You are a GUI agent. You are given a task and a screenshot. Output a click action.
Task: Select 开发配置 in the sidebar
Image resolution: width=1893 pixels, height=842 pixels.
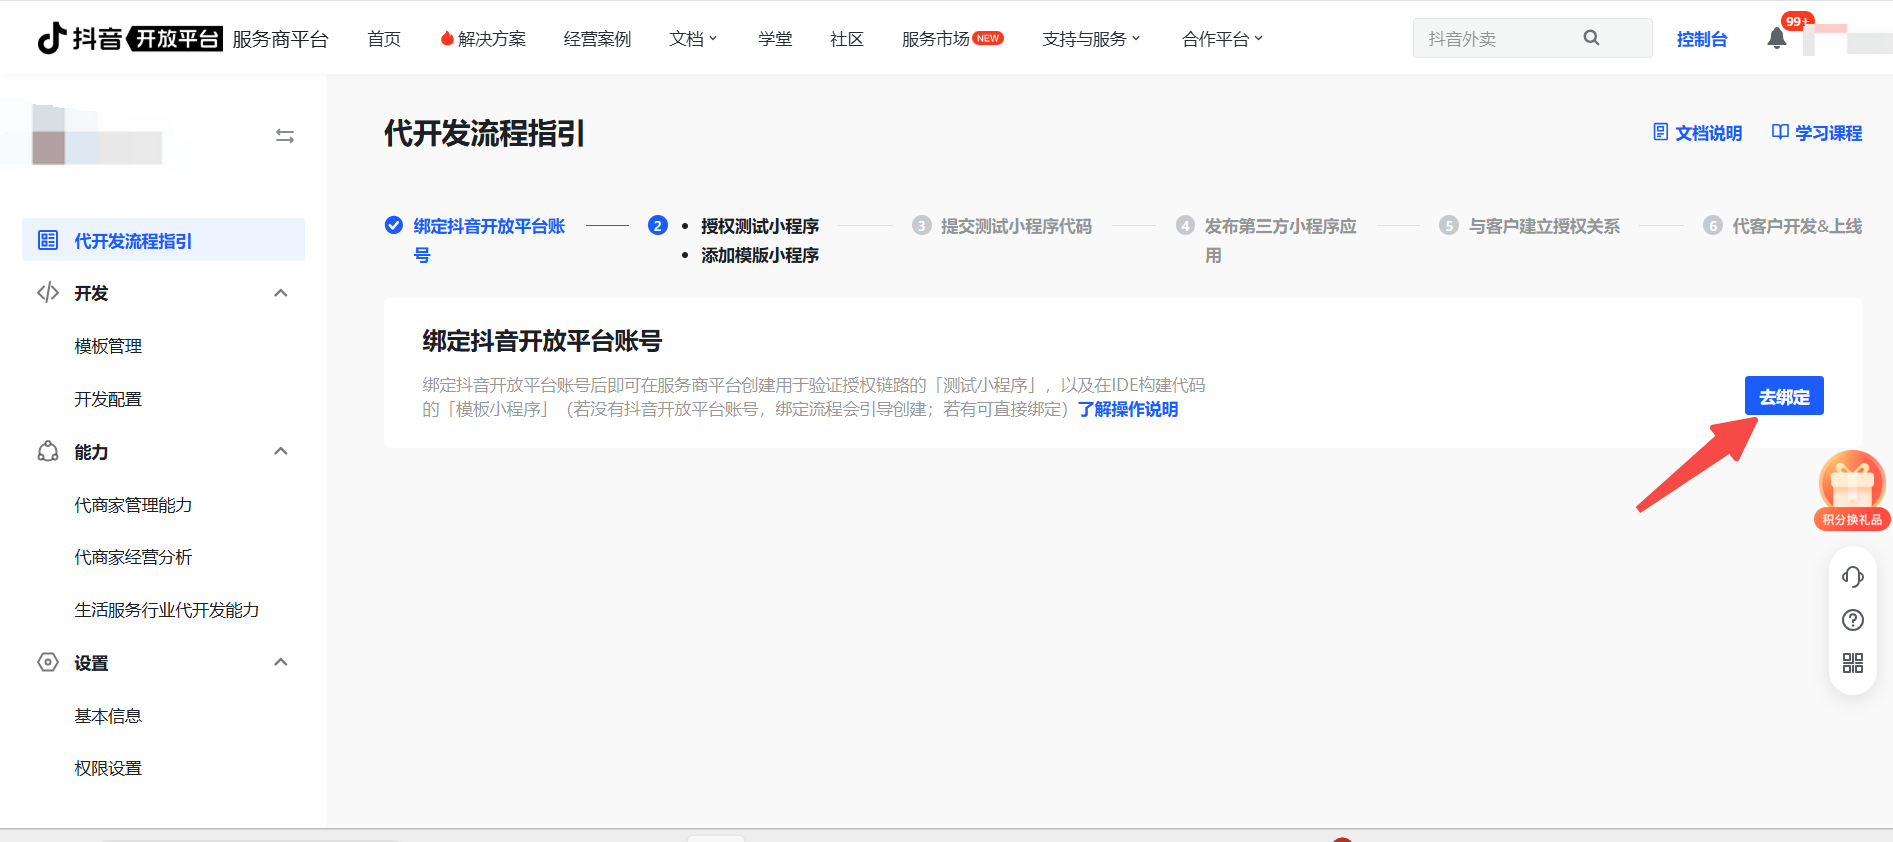108,399
